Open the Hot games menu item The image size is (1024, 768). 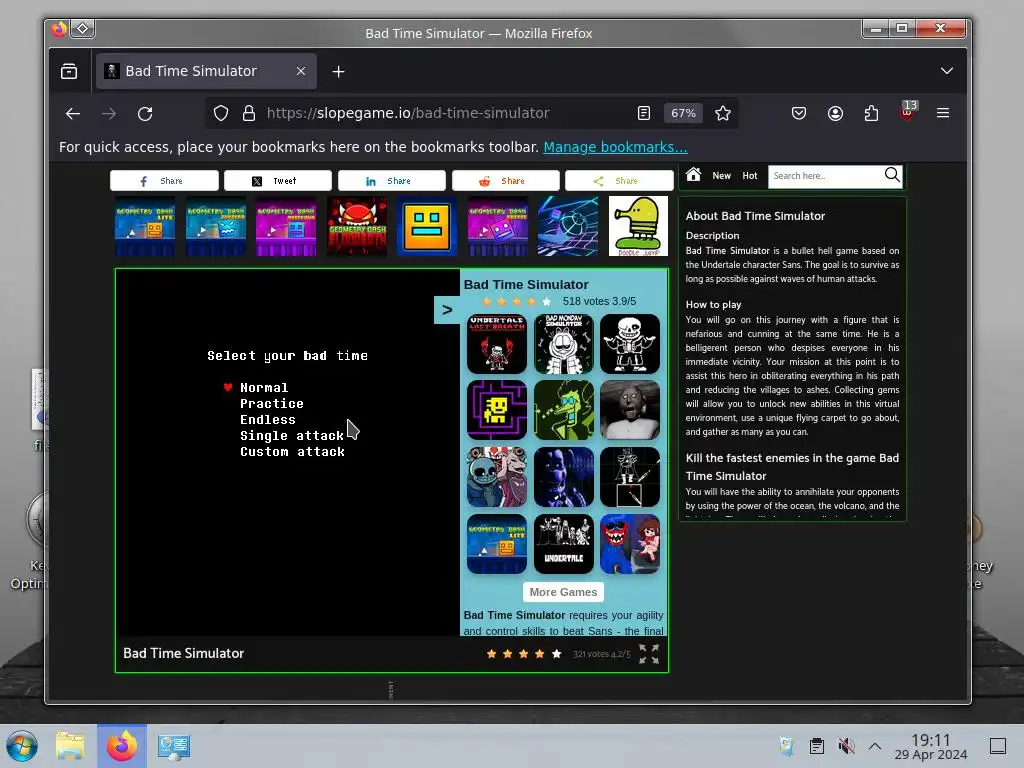750,176
